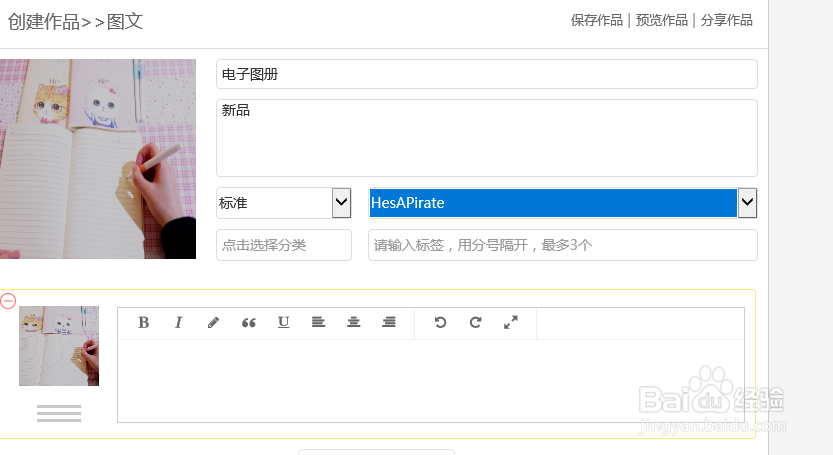Screen dimensions: 833x455
Task: Expand editor to fullscreen
Action: coord(511,322)
